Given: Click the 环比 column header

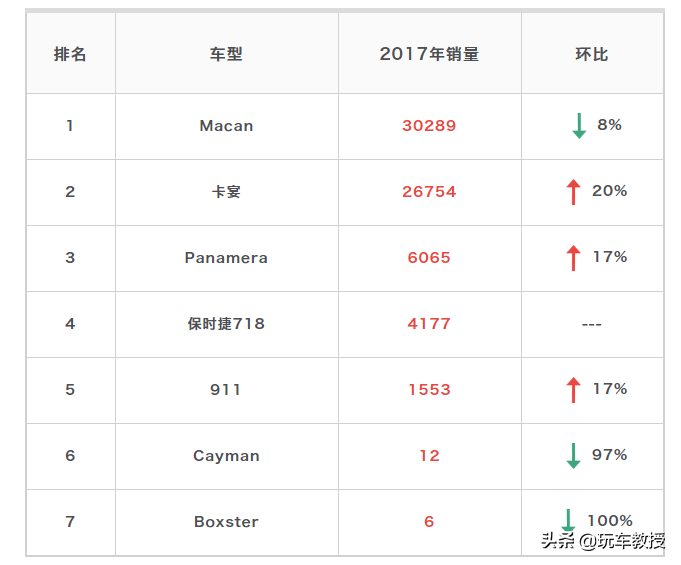Looking at the screenshot, I should coord(591,54).
